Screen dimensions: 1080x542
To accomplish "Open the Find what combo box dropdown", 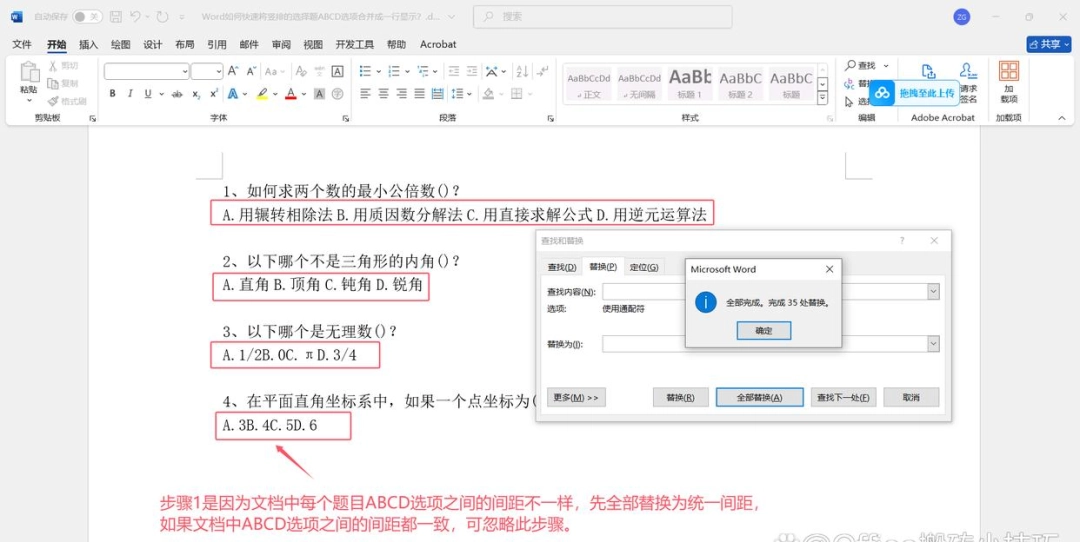I will [933, 292].
